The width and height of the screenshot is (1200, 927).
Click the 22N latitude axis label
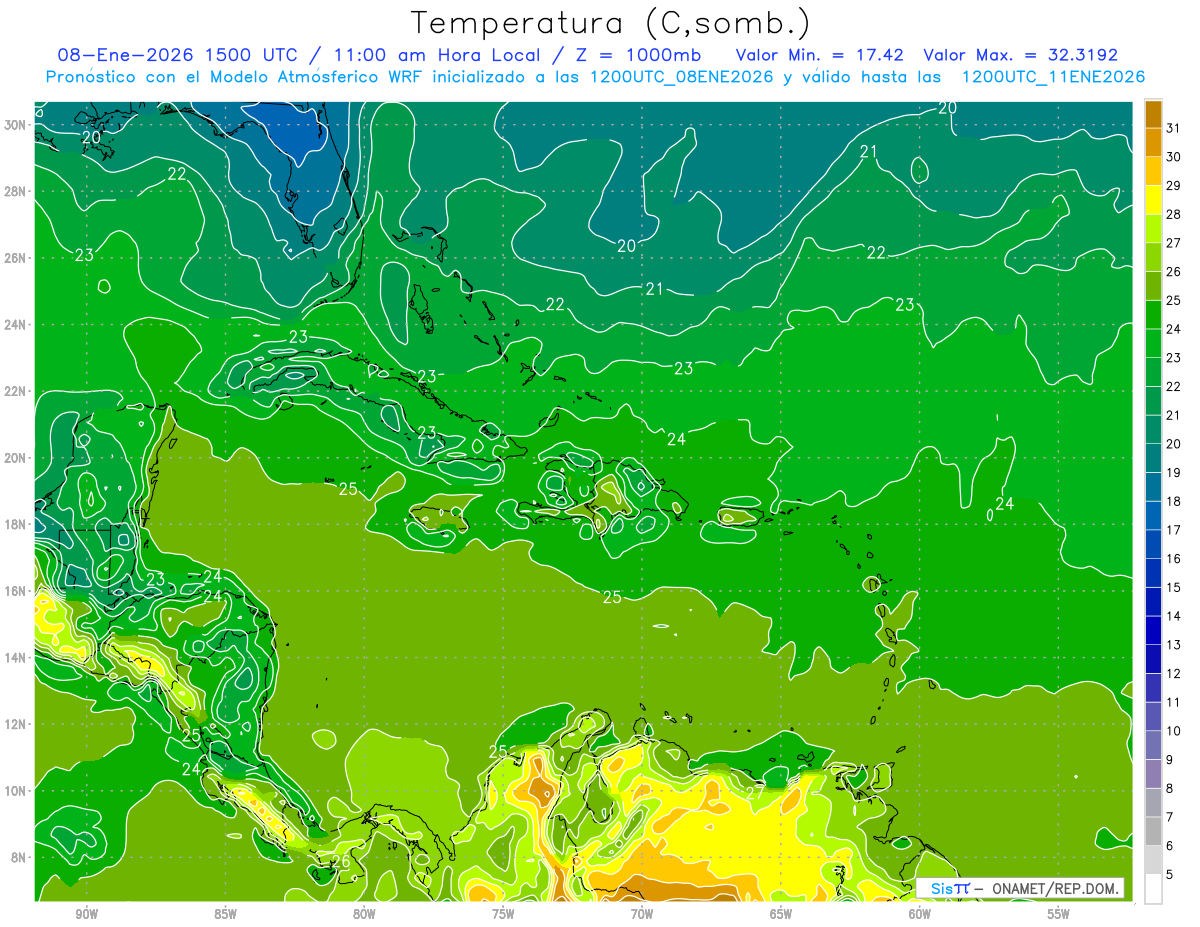[x=14, y=391]
